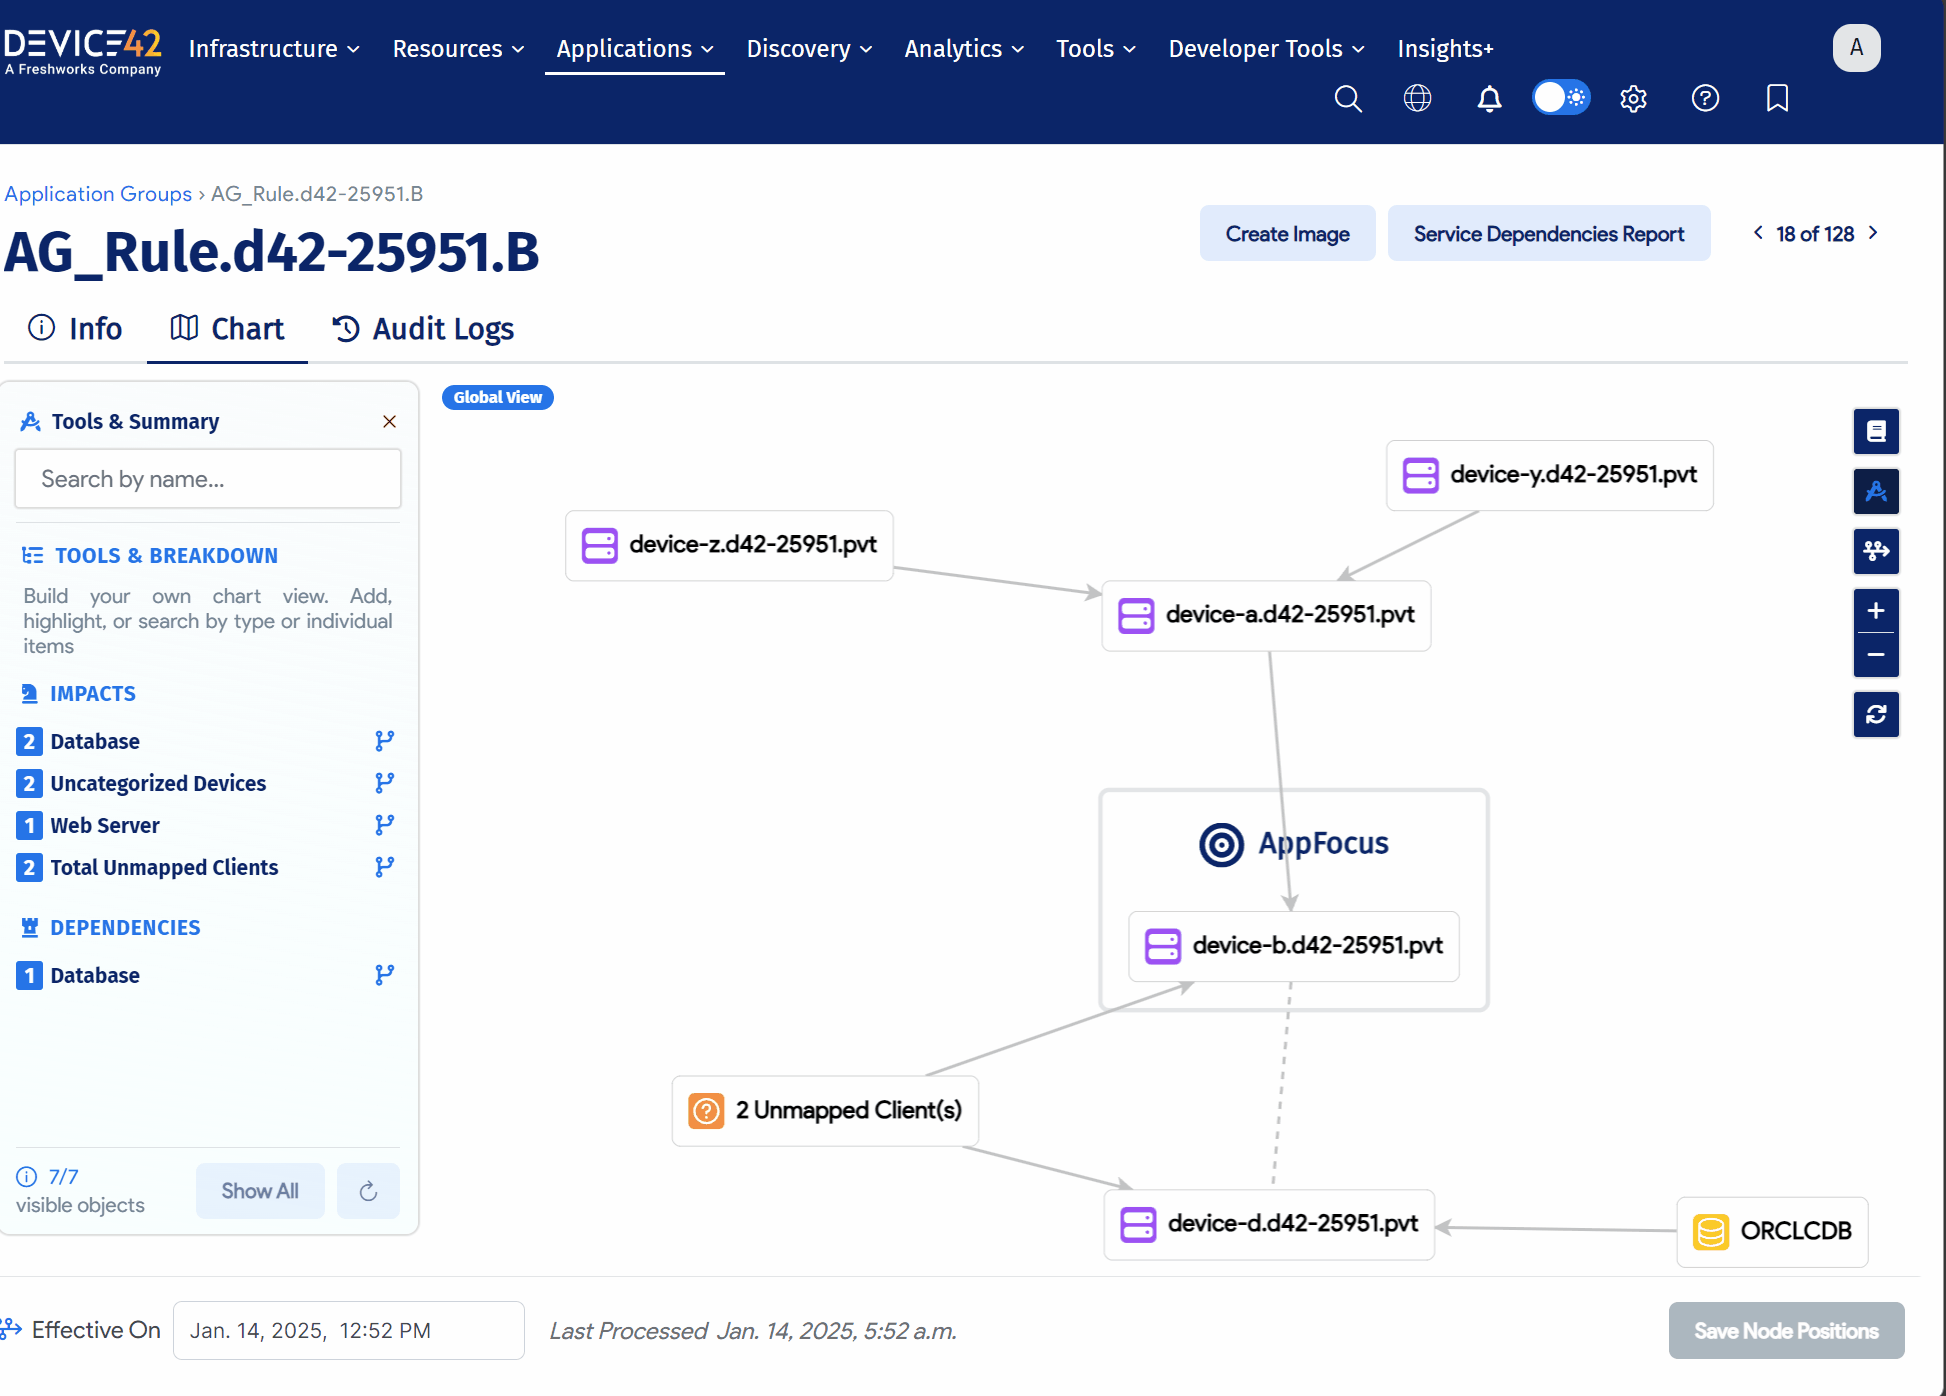The height and width of the screenshot is (1396, 1946).
Task: Expand the Infrastructure dropdown menu
Action: click(273, 49)
